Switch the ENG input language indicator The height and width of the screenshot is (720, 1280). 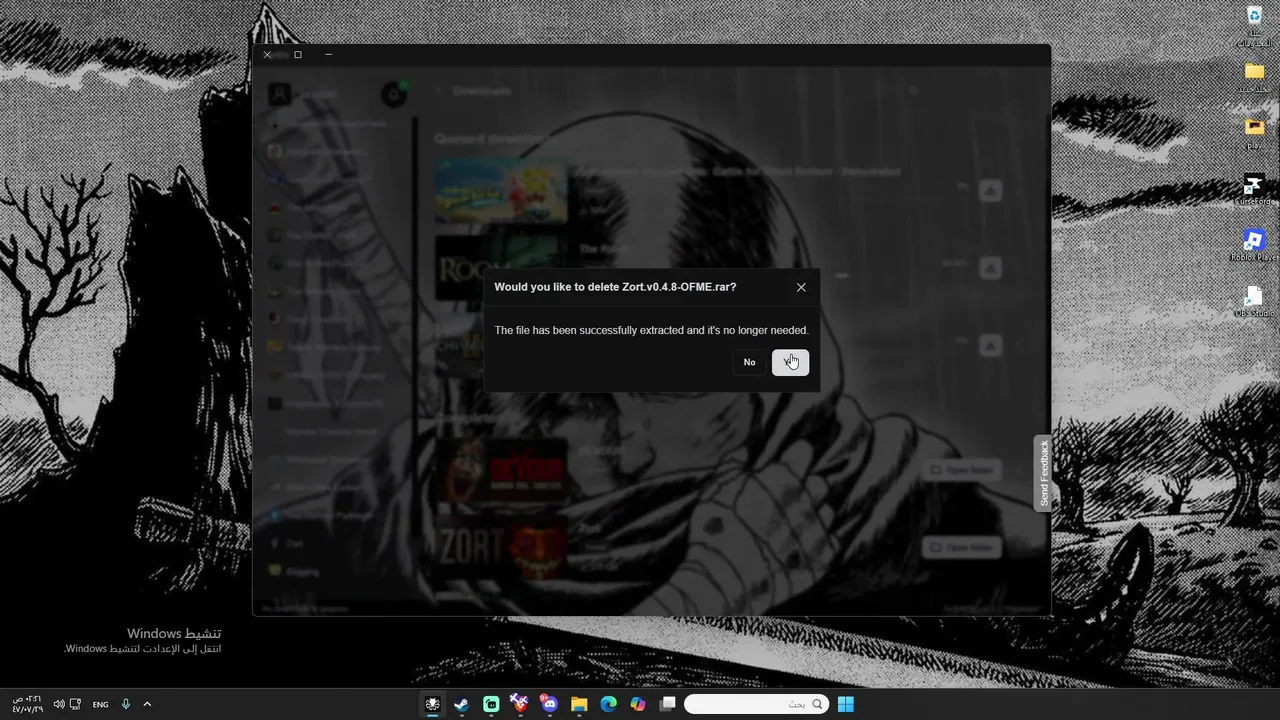100,704
